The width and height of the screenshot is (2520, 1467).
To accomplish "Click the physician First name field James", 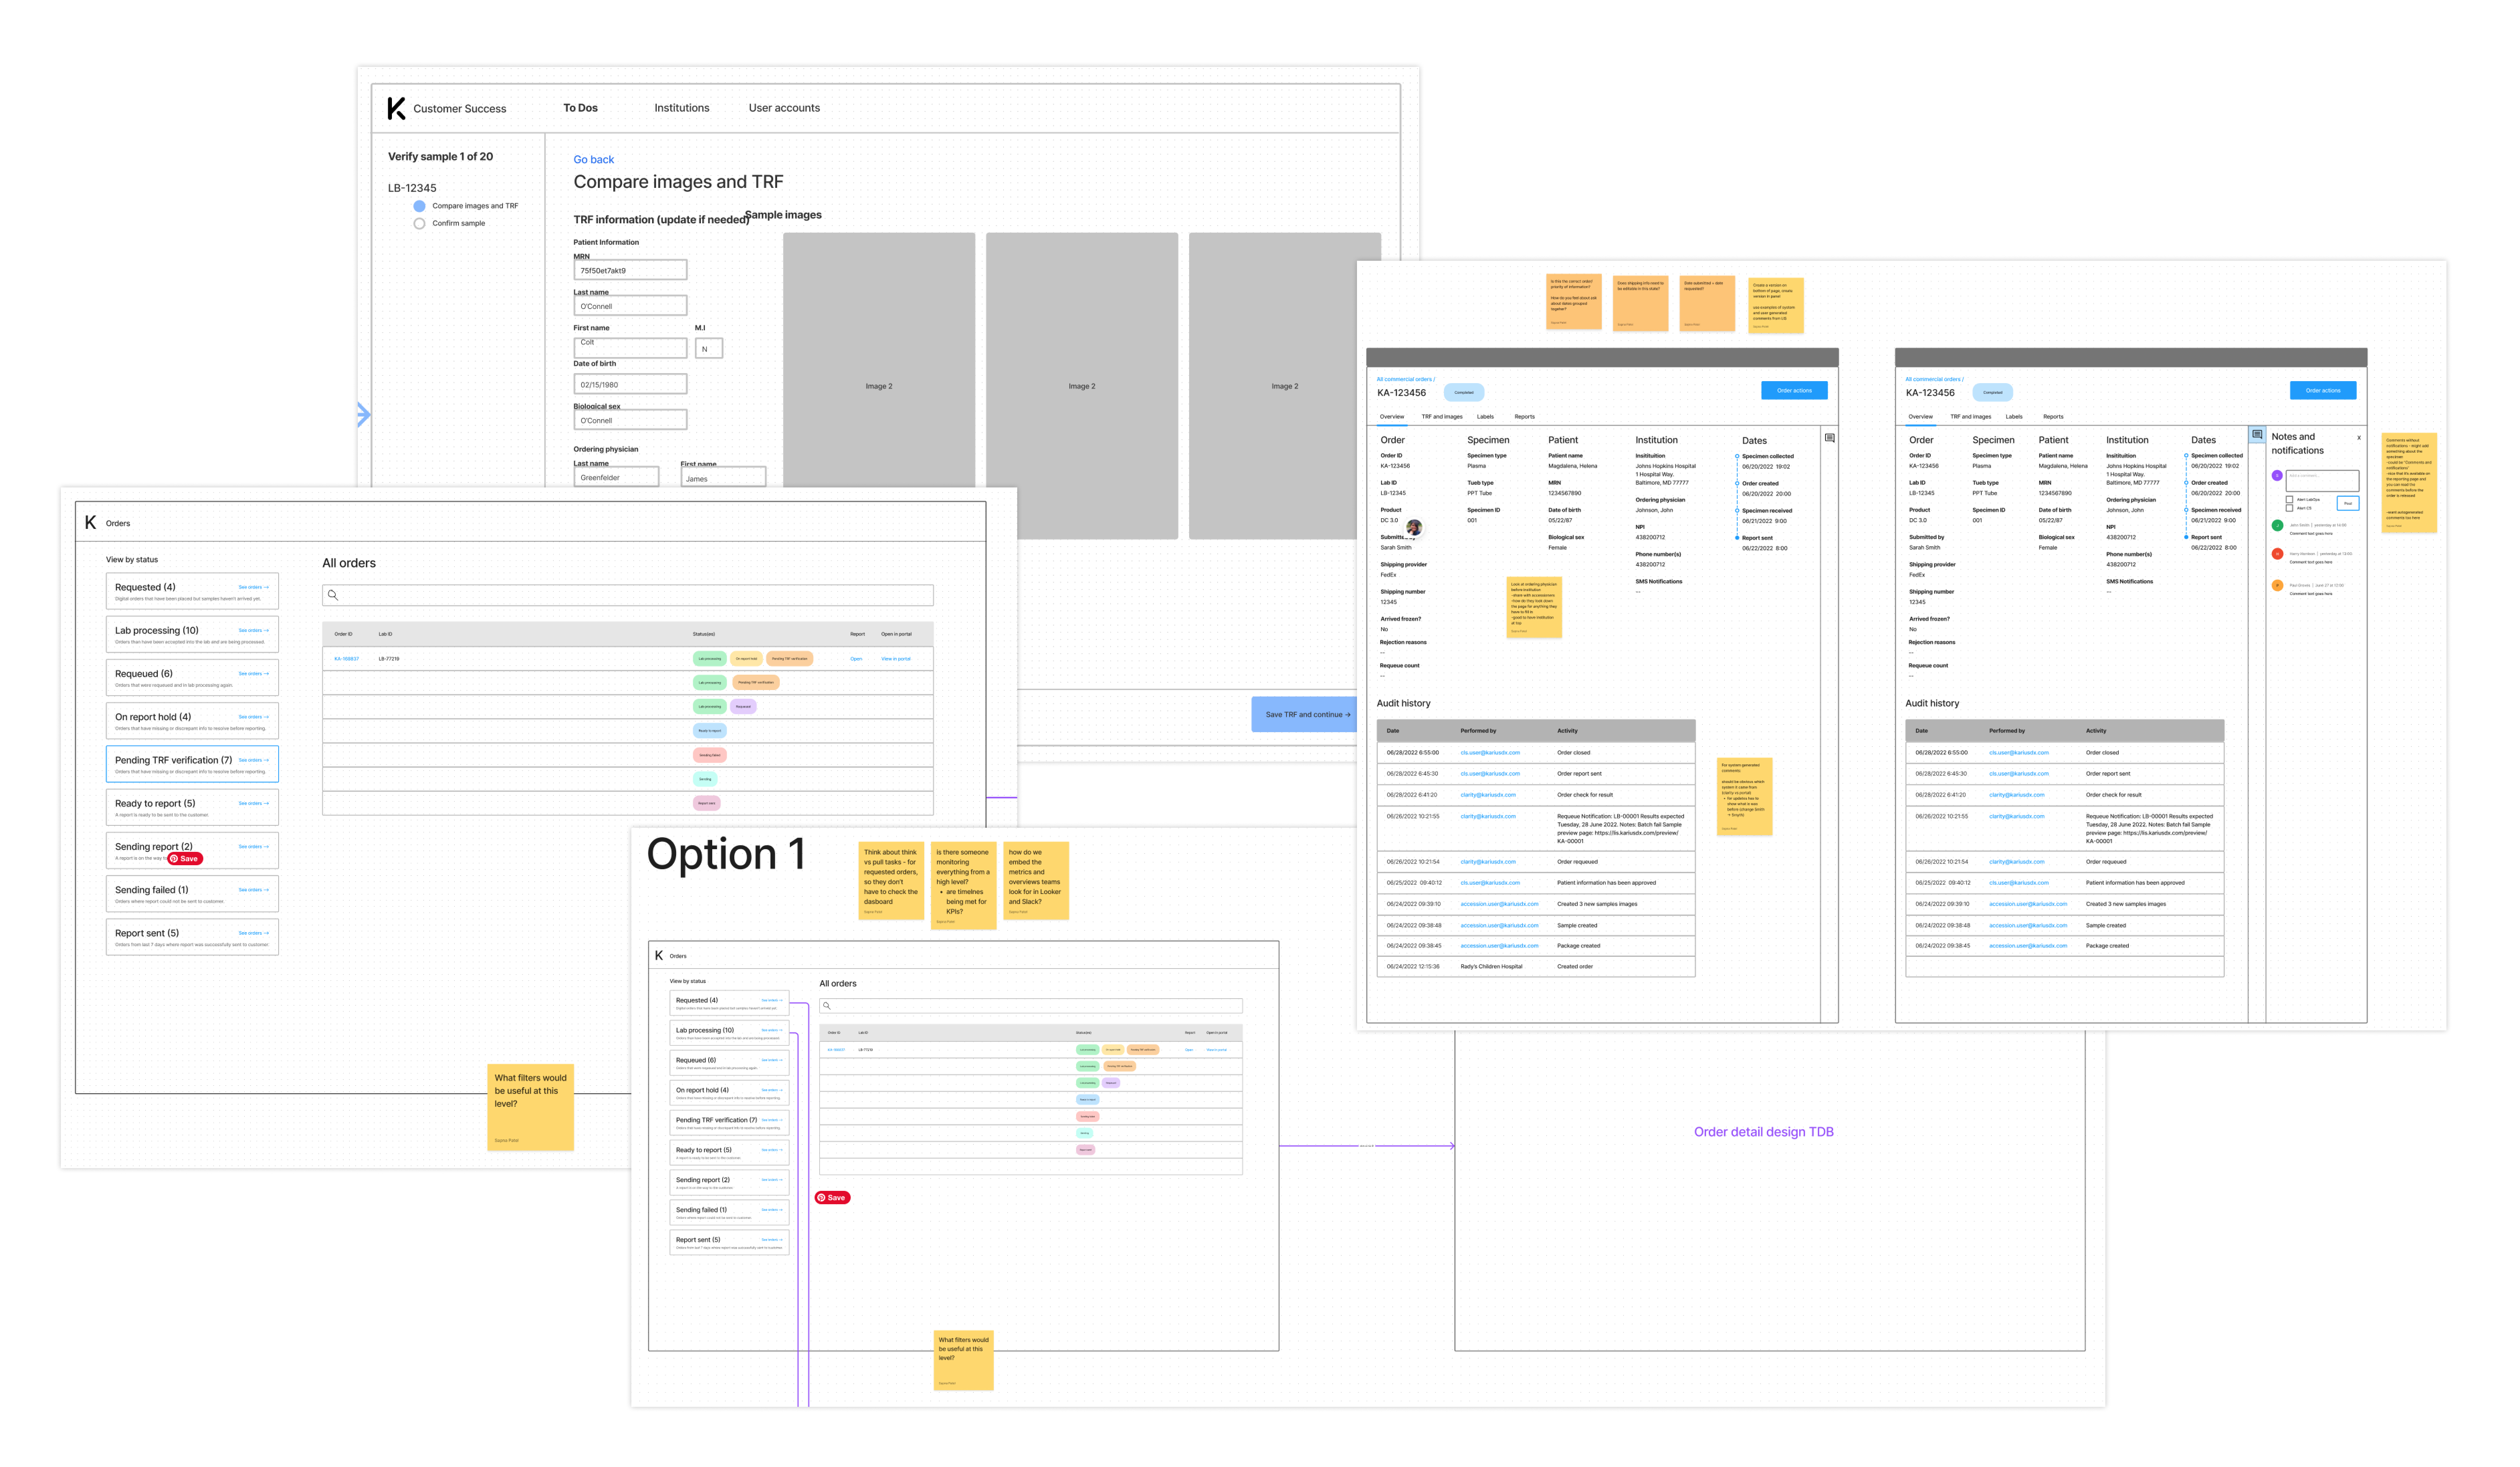I will point(723,477).
